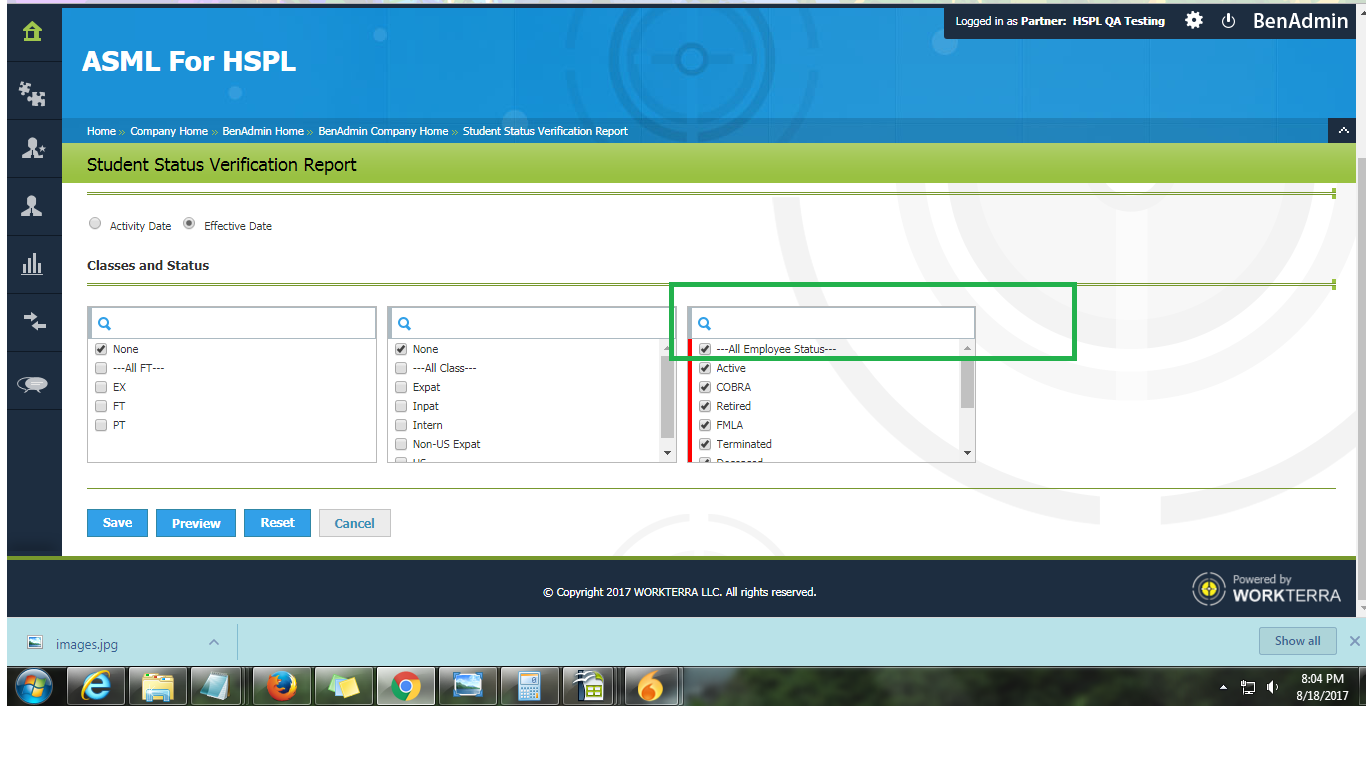Collapse the breadcrumb bar using right chevron

[x=1343, y=130]
